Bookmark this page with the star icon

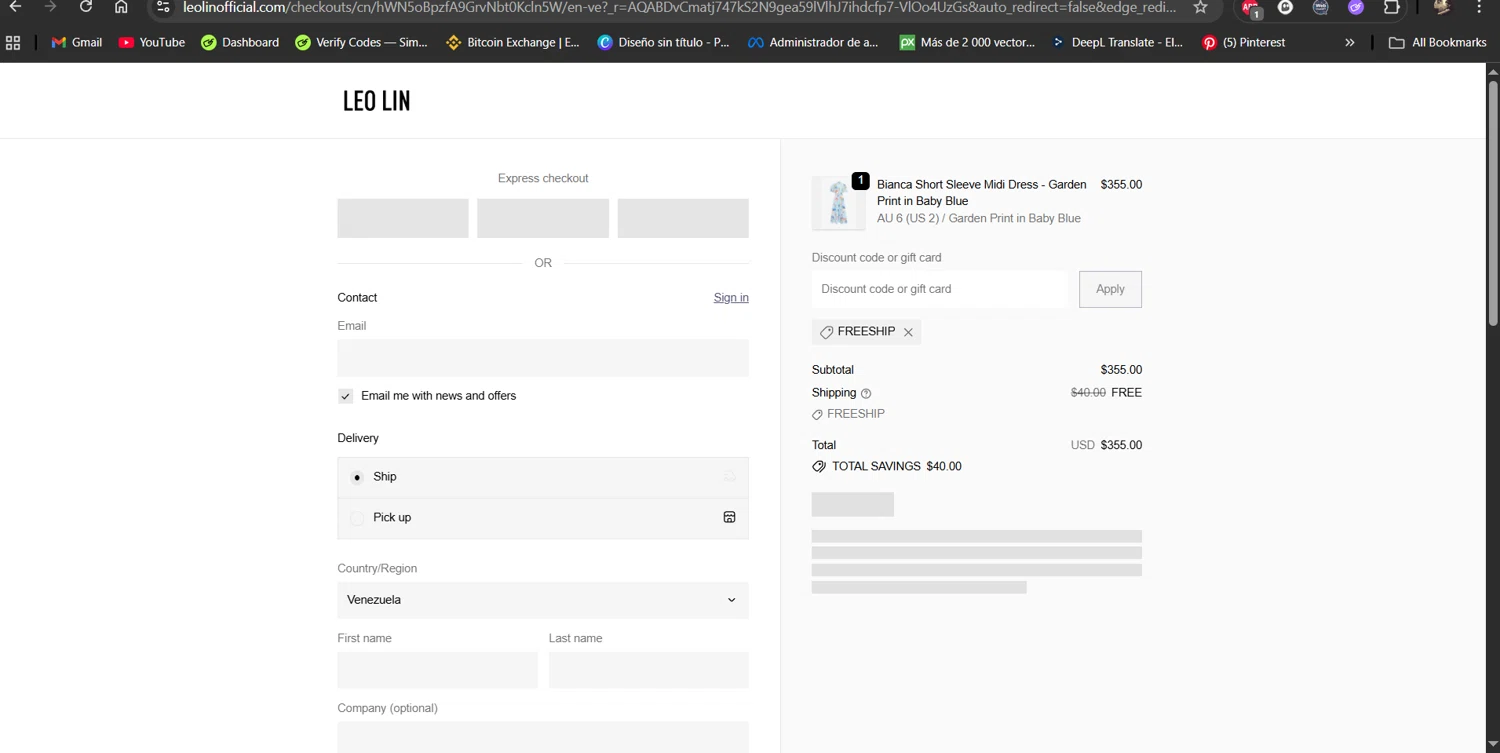coord(1201,7)
